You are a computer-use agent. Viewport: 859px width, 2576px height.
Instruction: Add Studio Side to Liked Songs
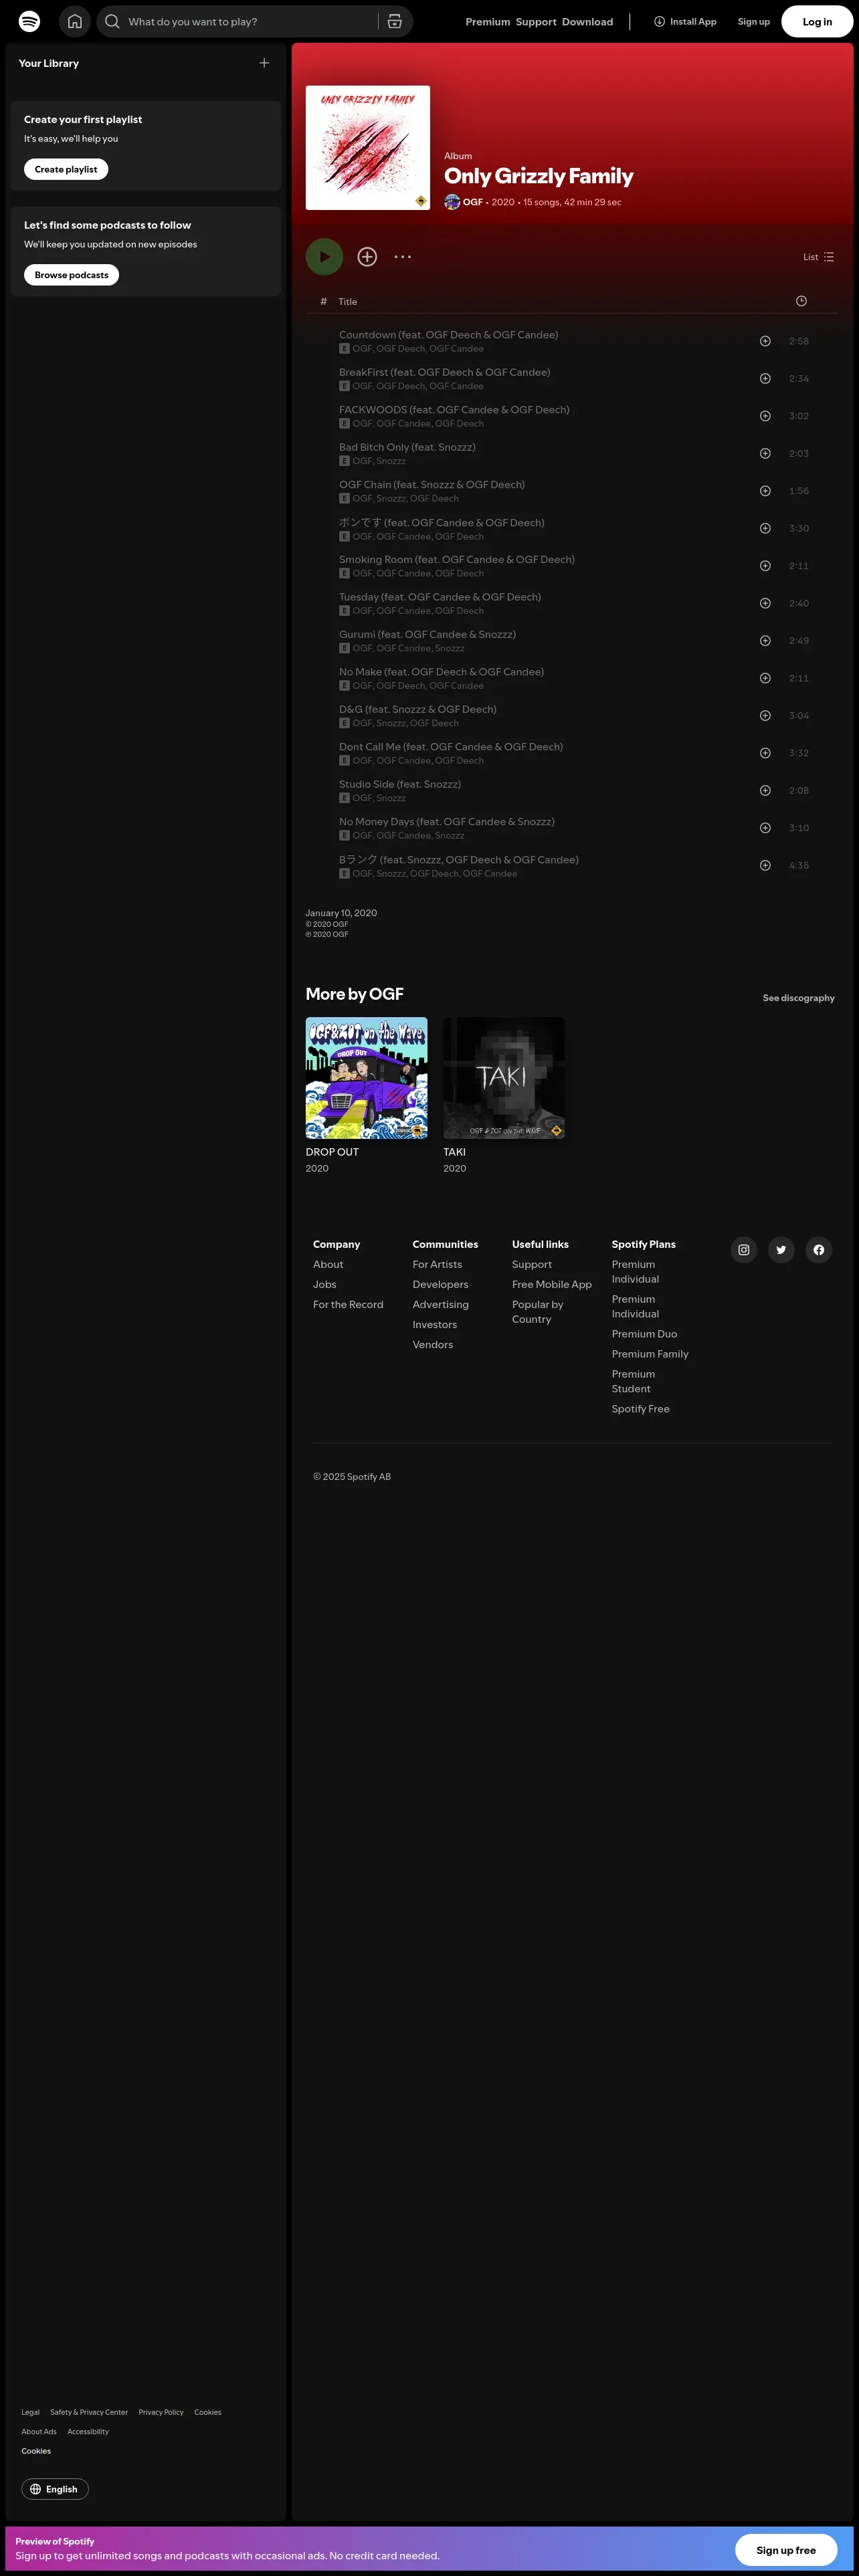(x=765, y=791)
